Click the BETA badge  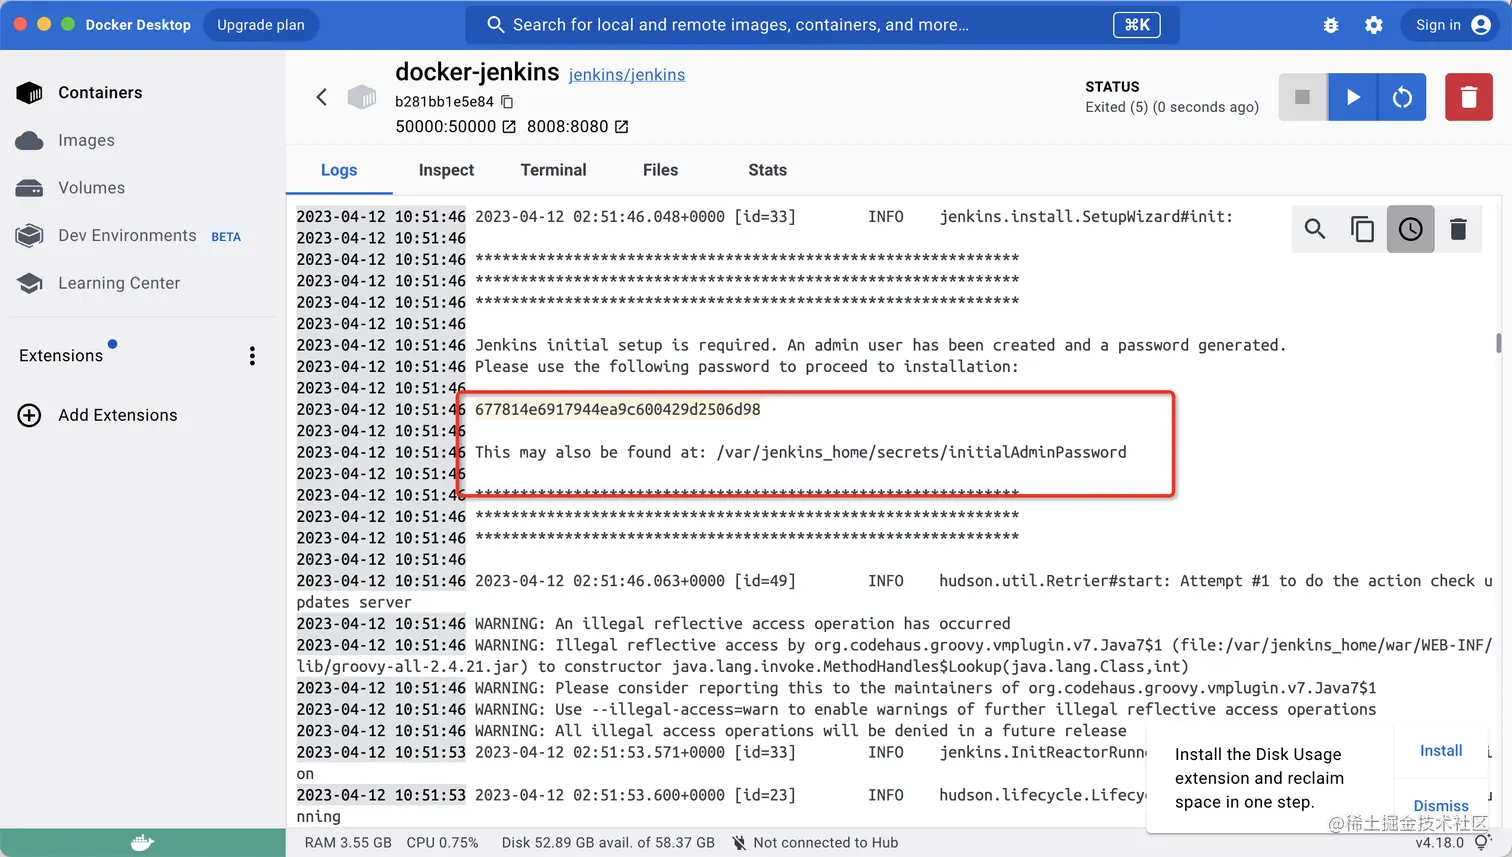(x=226, y=237)
